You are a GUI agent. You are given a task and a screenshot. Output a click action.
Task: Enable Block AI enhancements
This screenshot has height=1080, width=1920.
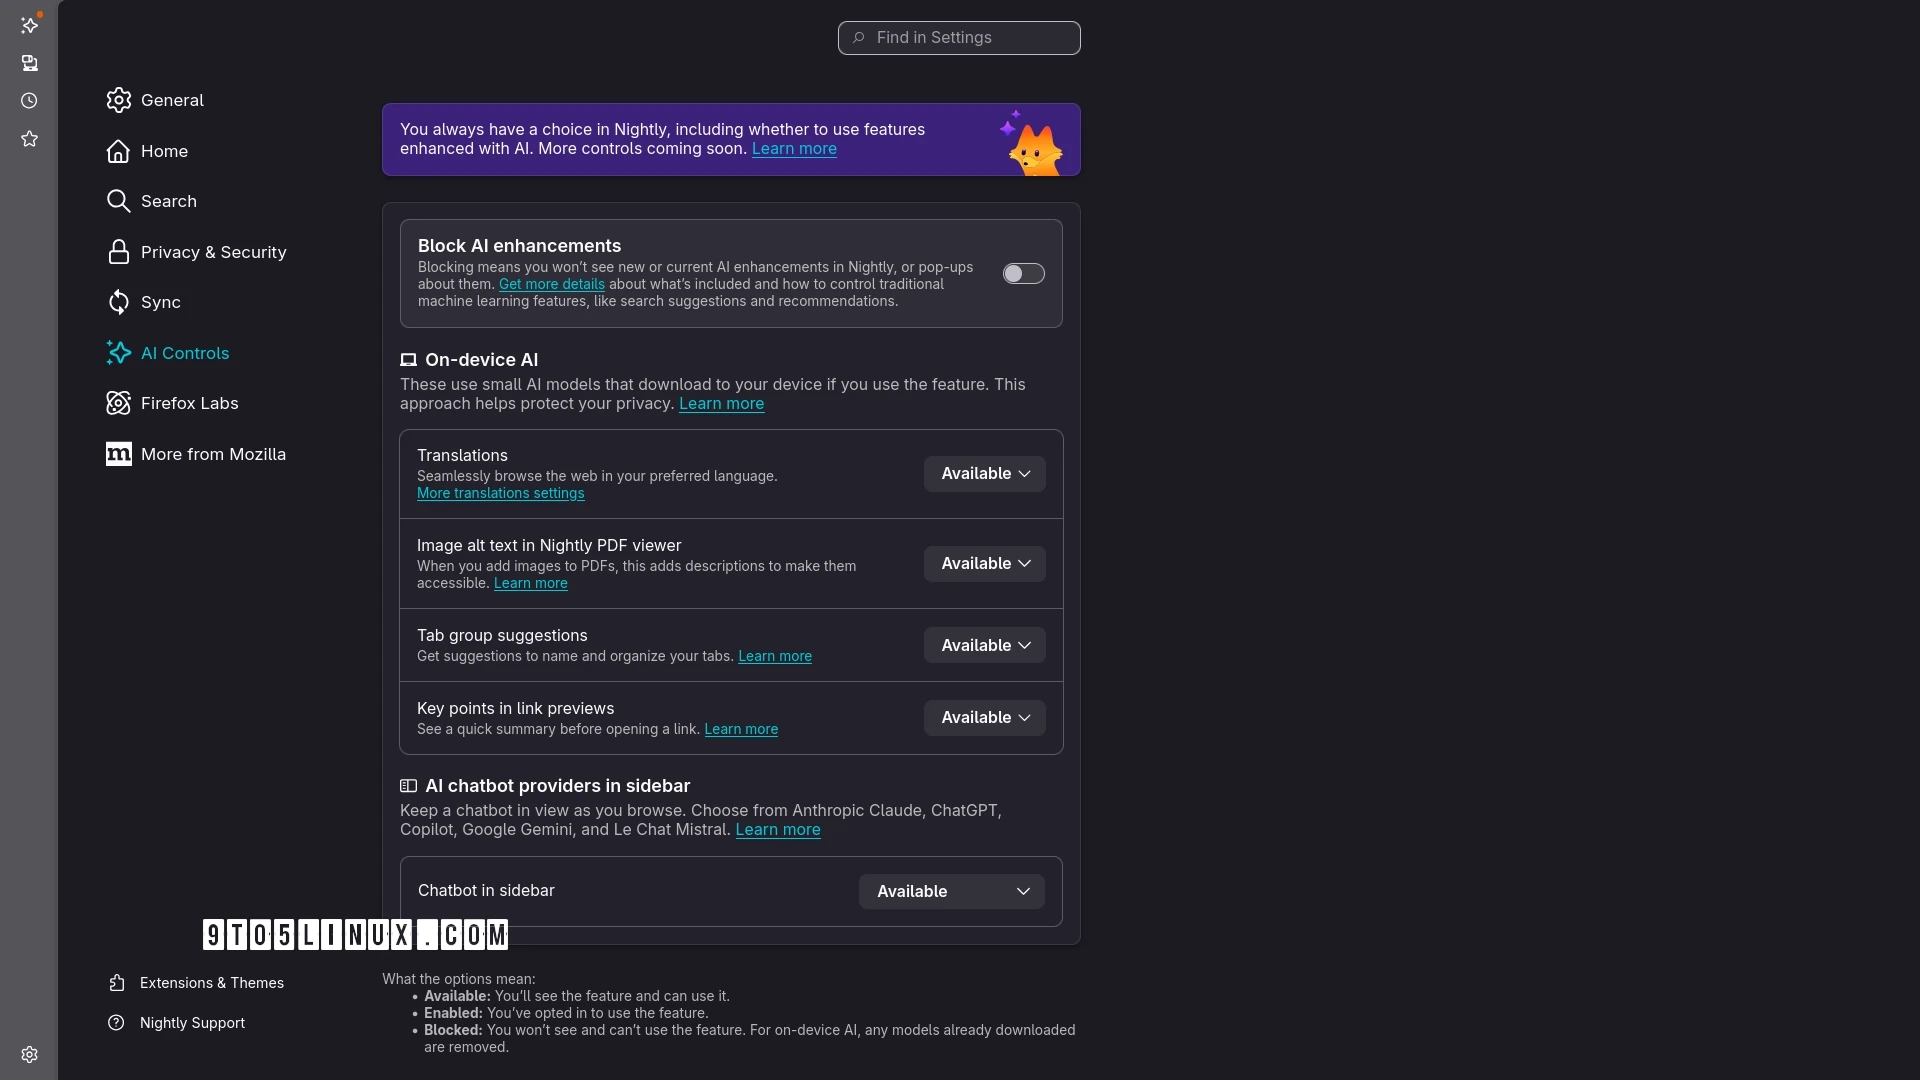pos(1024,273)
